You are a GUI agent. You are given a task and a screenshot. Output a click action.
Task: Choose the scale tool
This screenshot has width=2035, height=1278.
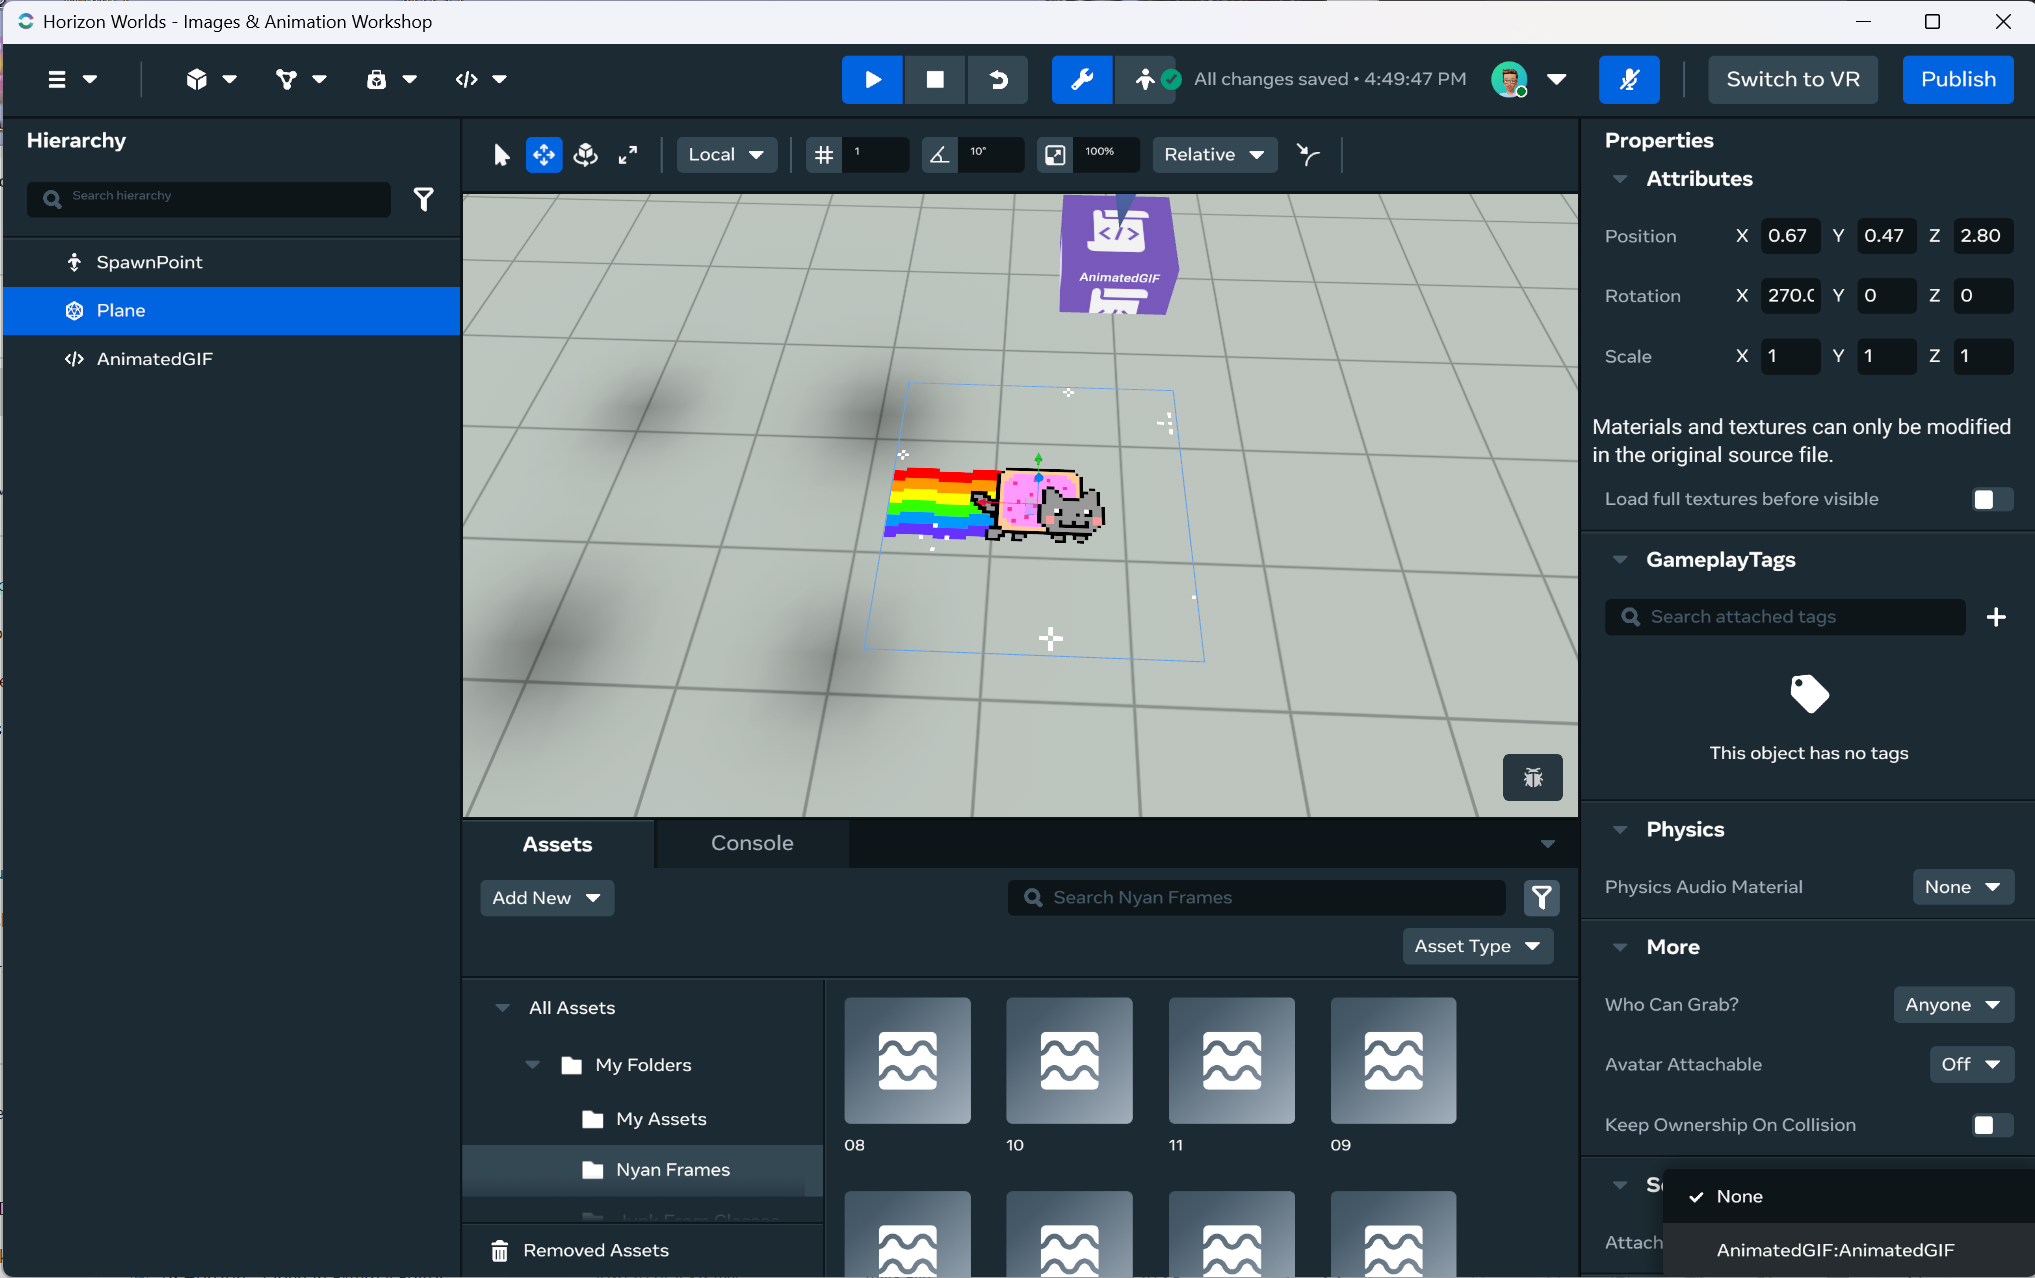point(628,155)
